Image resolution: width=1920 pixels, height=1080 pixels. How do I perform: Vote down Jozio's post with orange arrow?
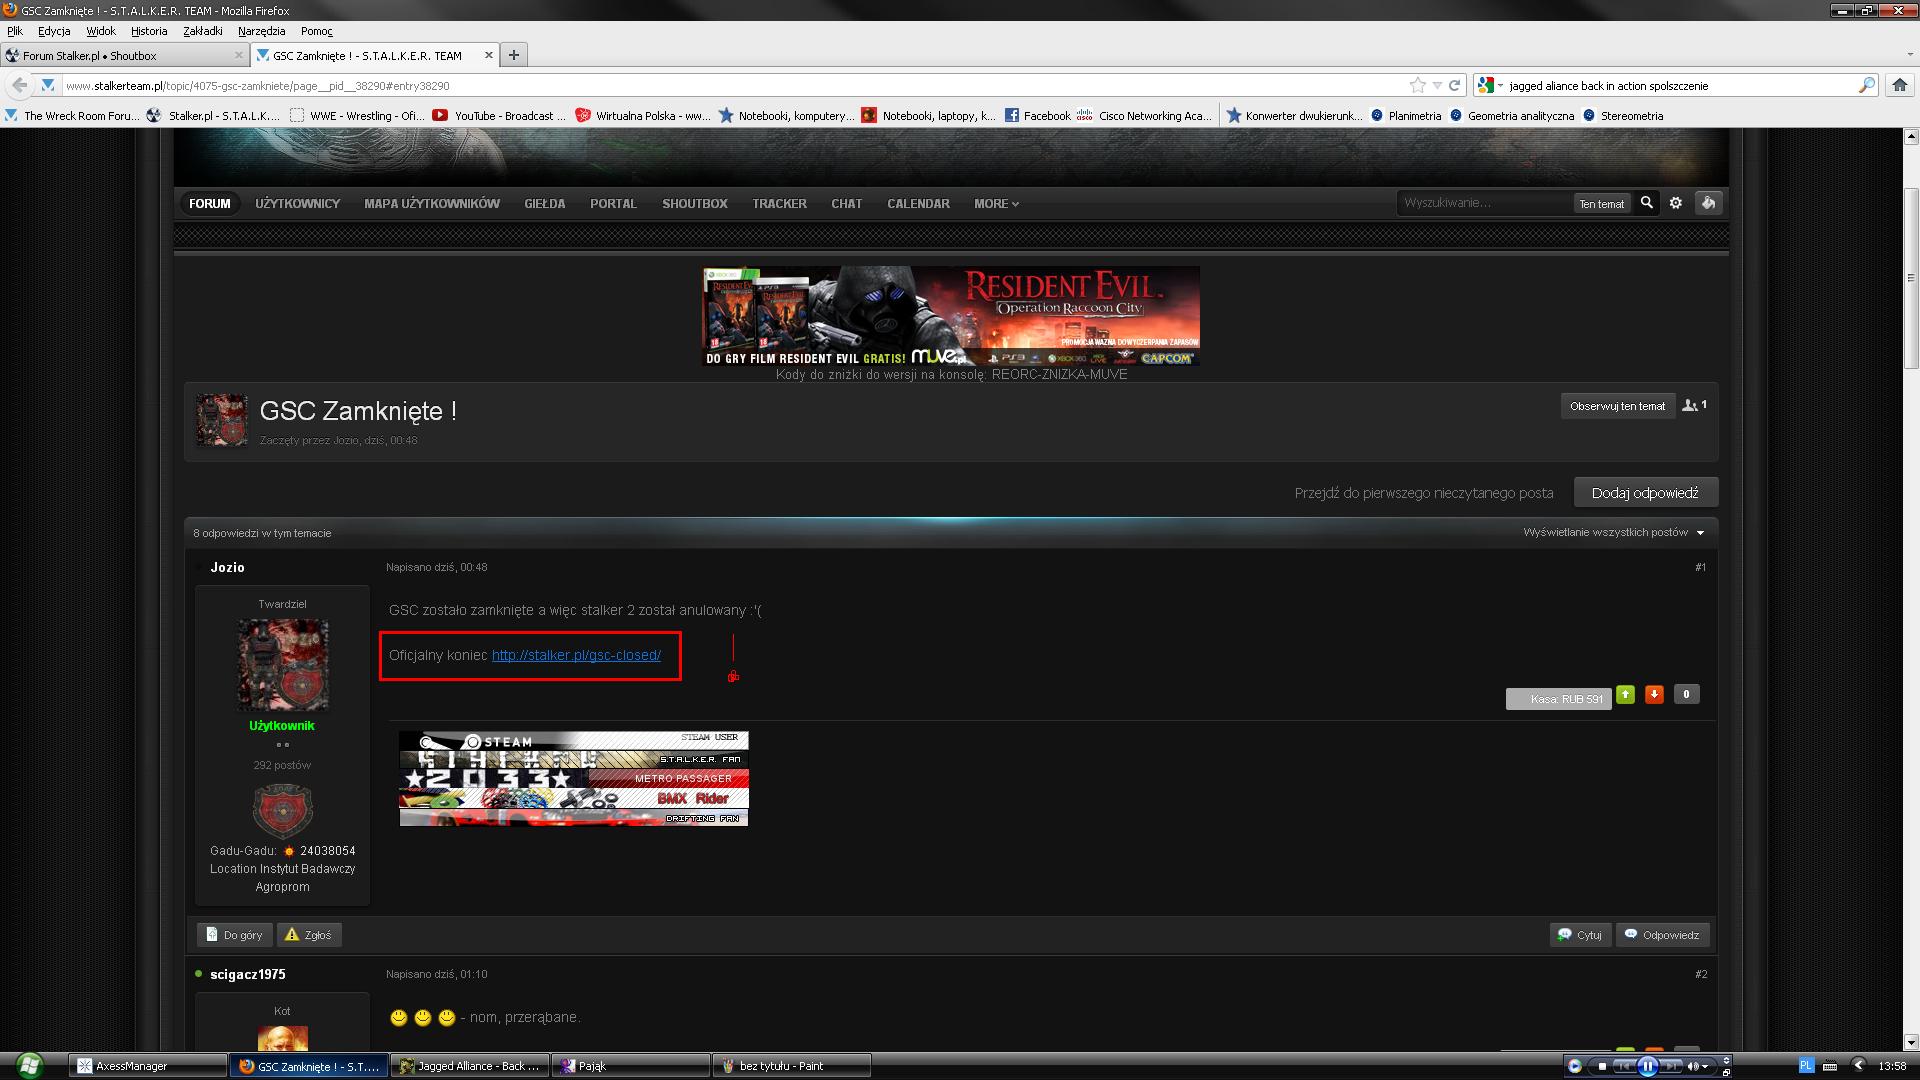1655,694
